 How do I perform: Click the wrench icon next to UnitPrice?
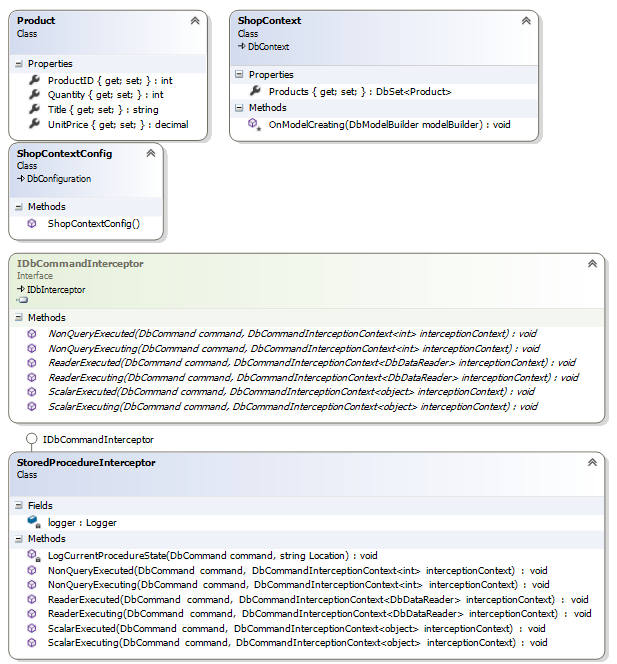click(34, 125)
